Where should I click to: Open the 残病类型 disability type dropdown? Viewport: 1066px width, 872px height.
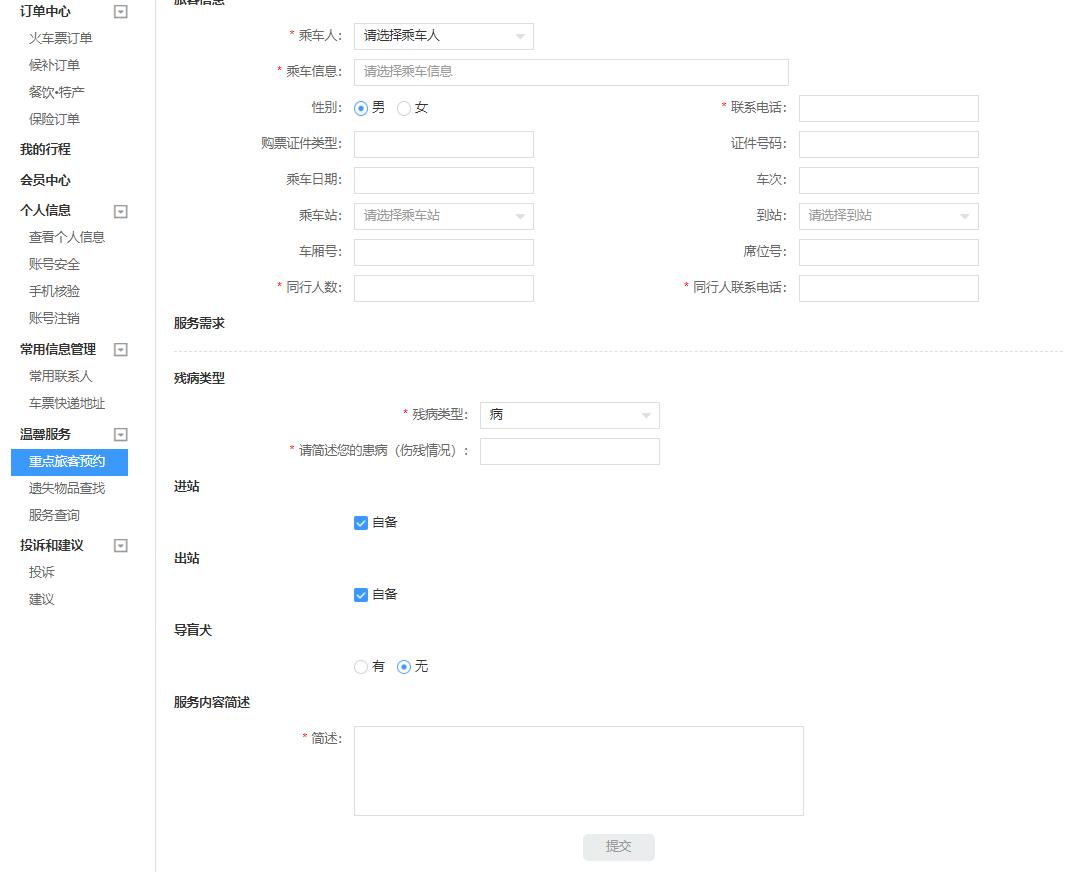(569, 415)
